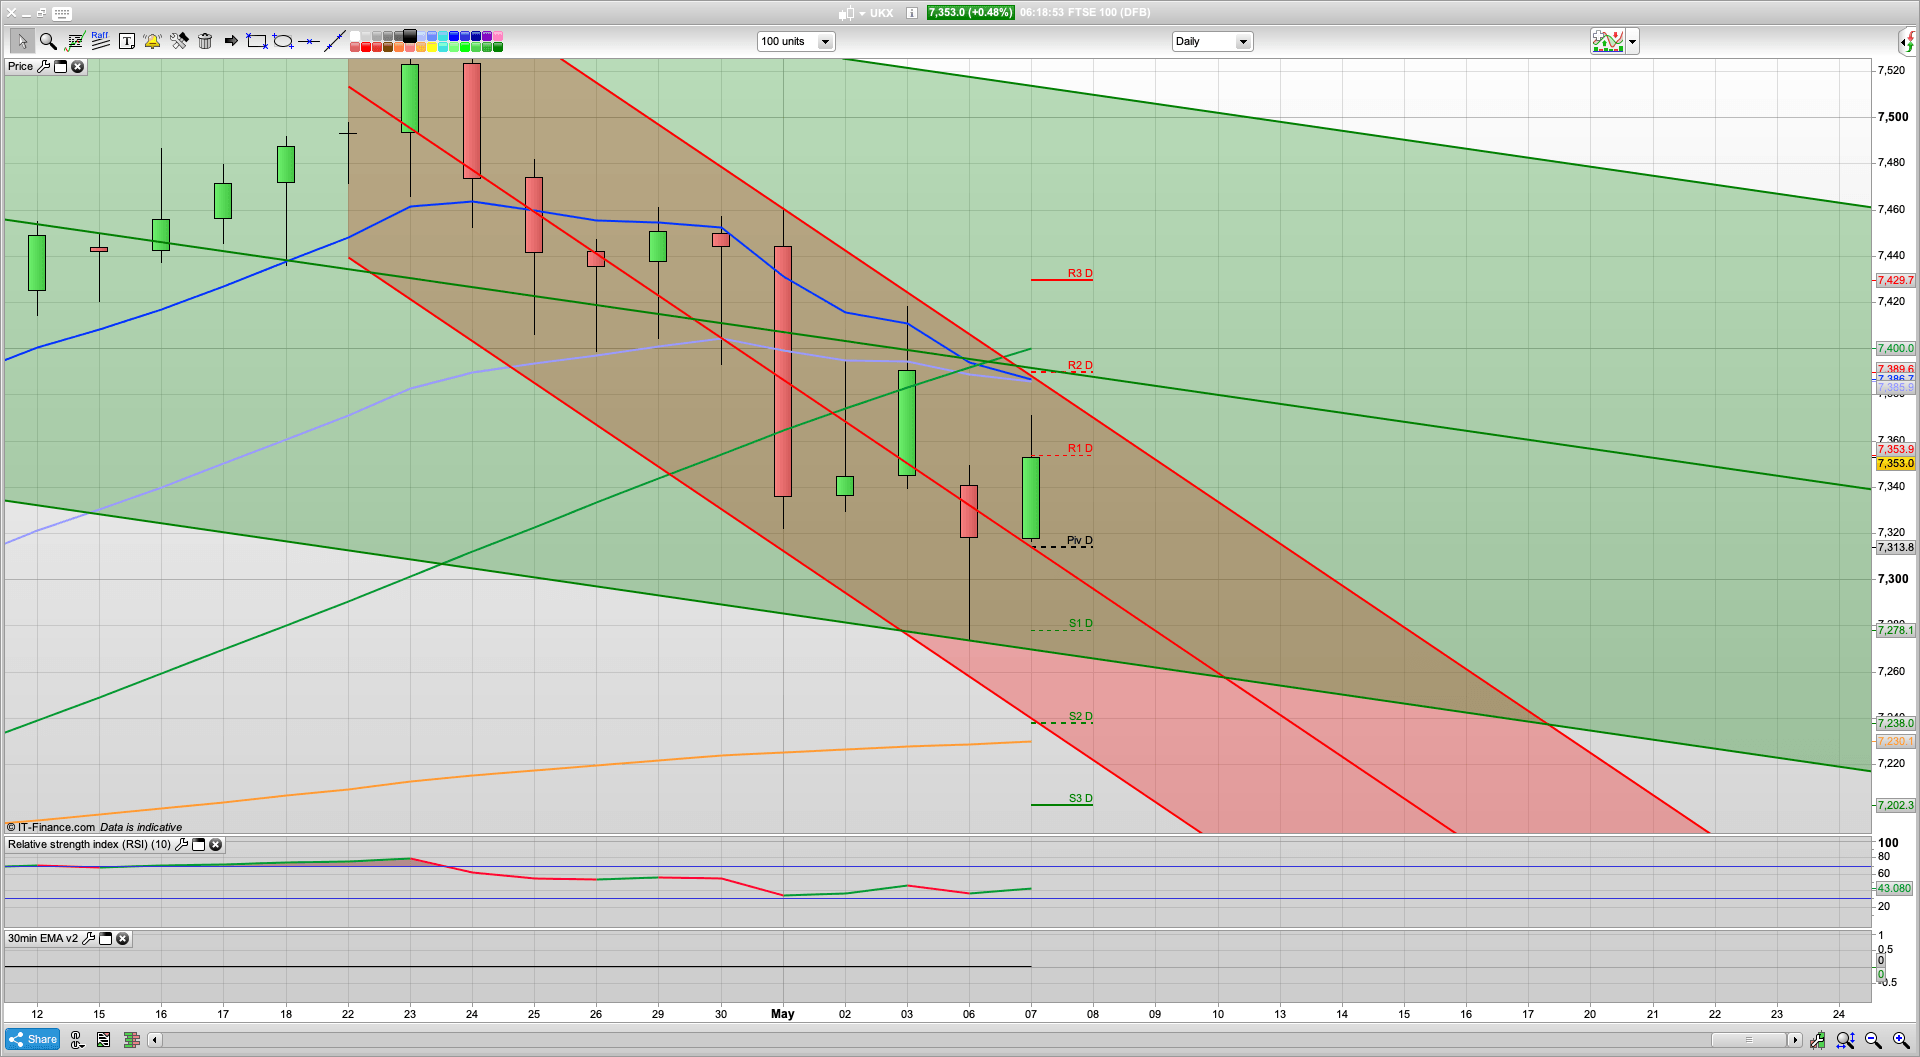The image size is (1920, 1057).
Task: Activate the Raff regression channel tool
Action: pos(100,41)
